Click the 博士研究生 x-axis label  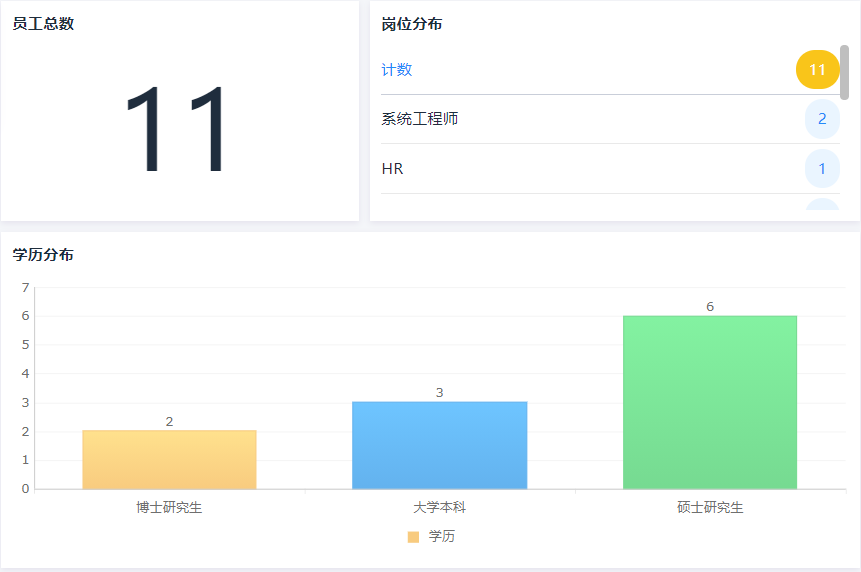169,508
